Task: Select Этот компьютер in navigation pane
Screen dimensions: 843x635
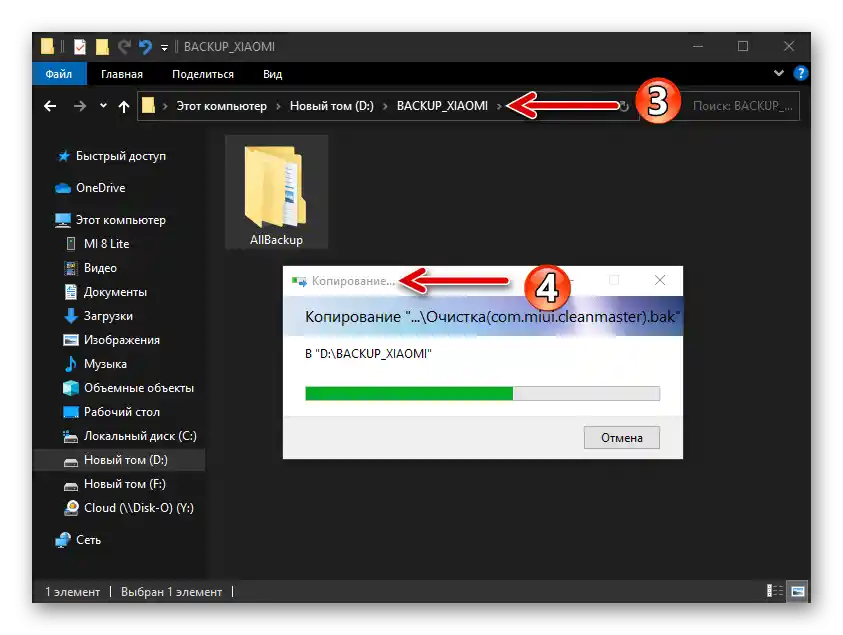Action: pos(120,220)
